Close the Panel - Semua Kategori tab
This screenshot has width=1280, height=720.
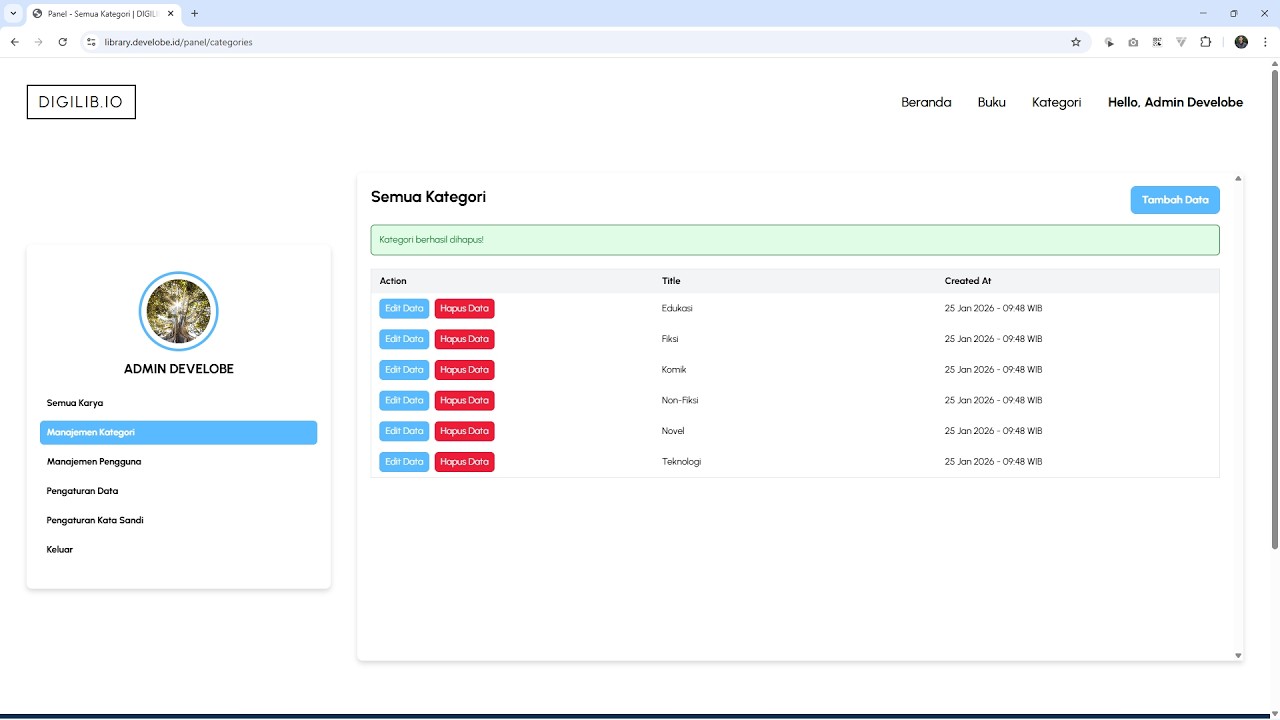[172, 14]
